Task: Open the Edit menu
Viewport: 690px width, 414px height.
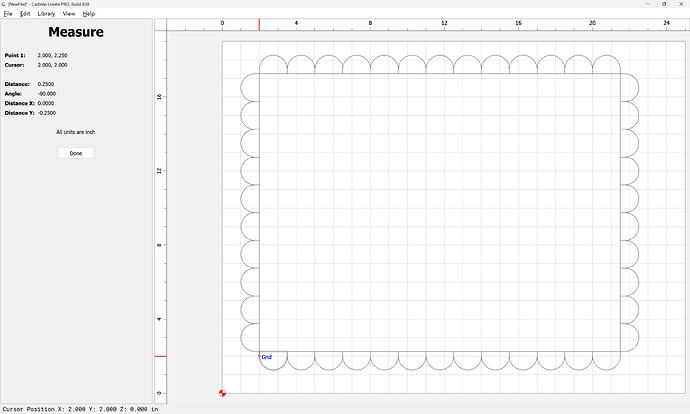Action: 25,14
